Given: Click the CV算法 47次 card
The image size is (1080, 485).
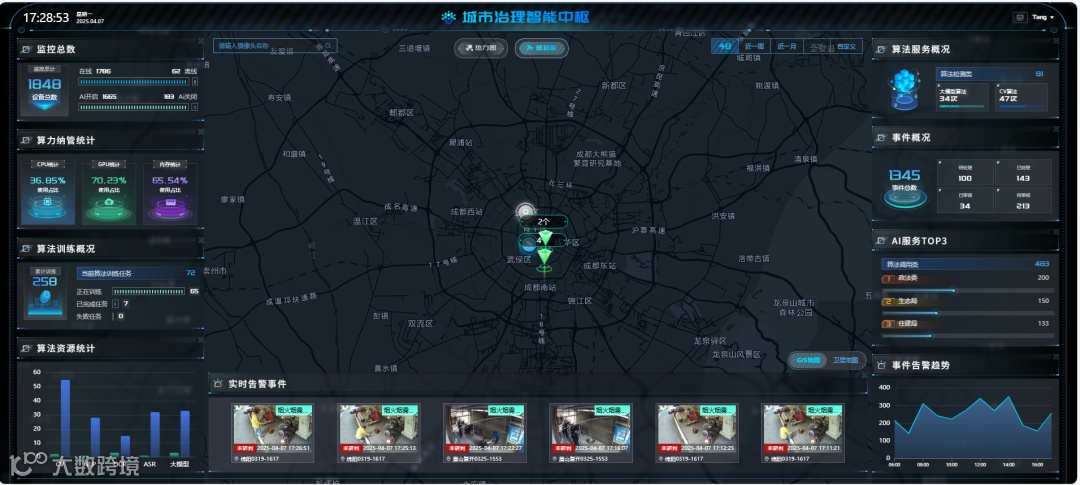Looking at the screenshot, I should (1021, 98).
